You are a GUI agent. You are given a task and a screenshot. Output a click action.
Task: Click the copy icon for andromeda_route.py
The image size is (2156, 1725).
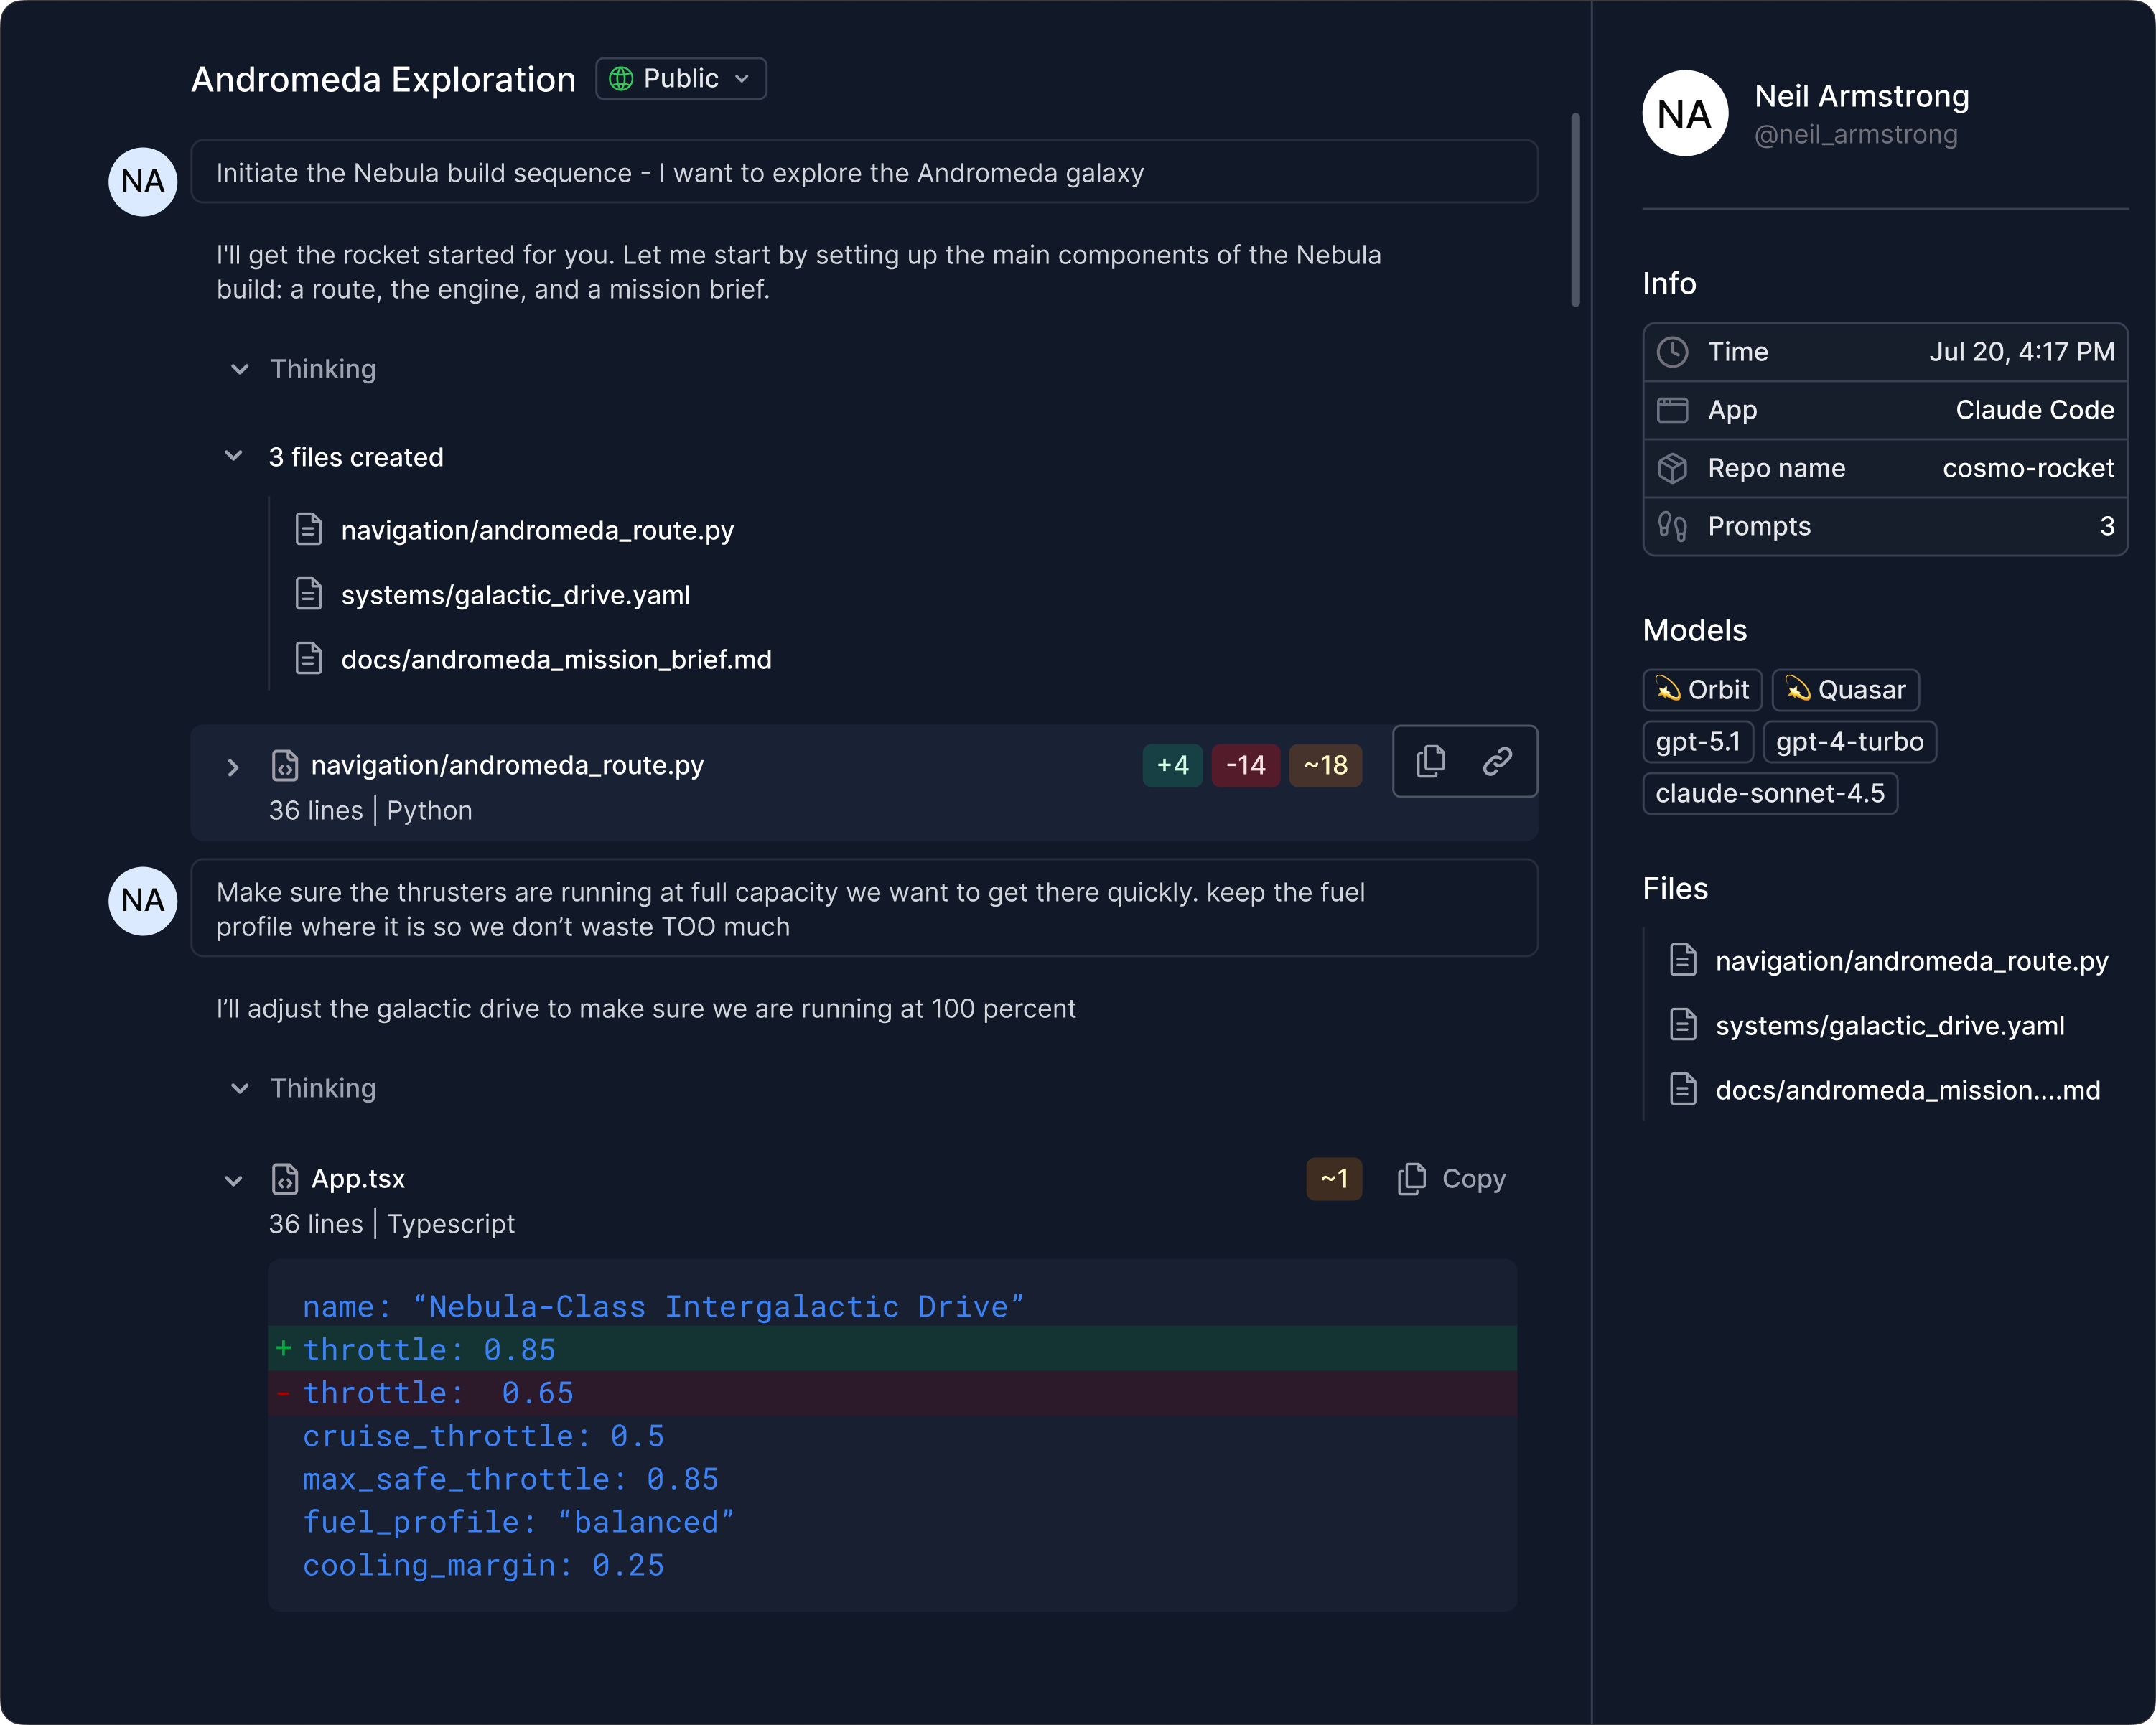click(x=1430, y=762)
